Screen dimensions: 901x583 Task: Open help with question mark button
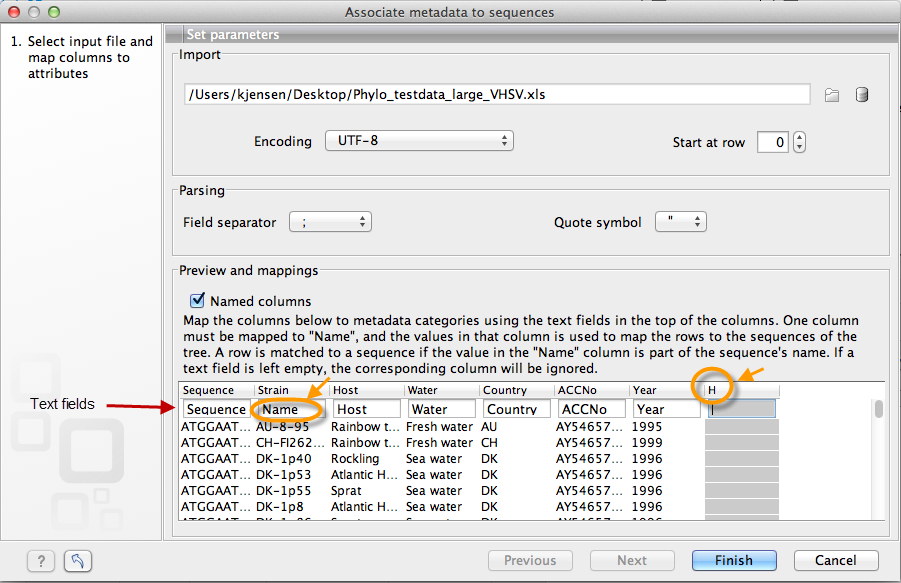point(41,561)
